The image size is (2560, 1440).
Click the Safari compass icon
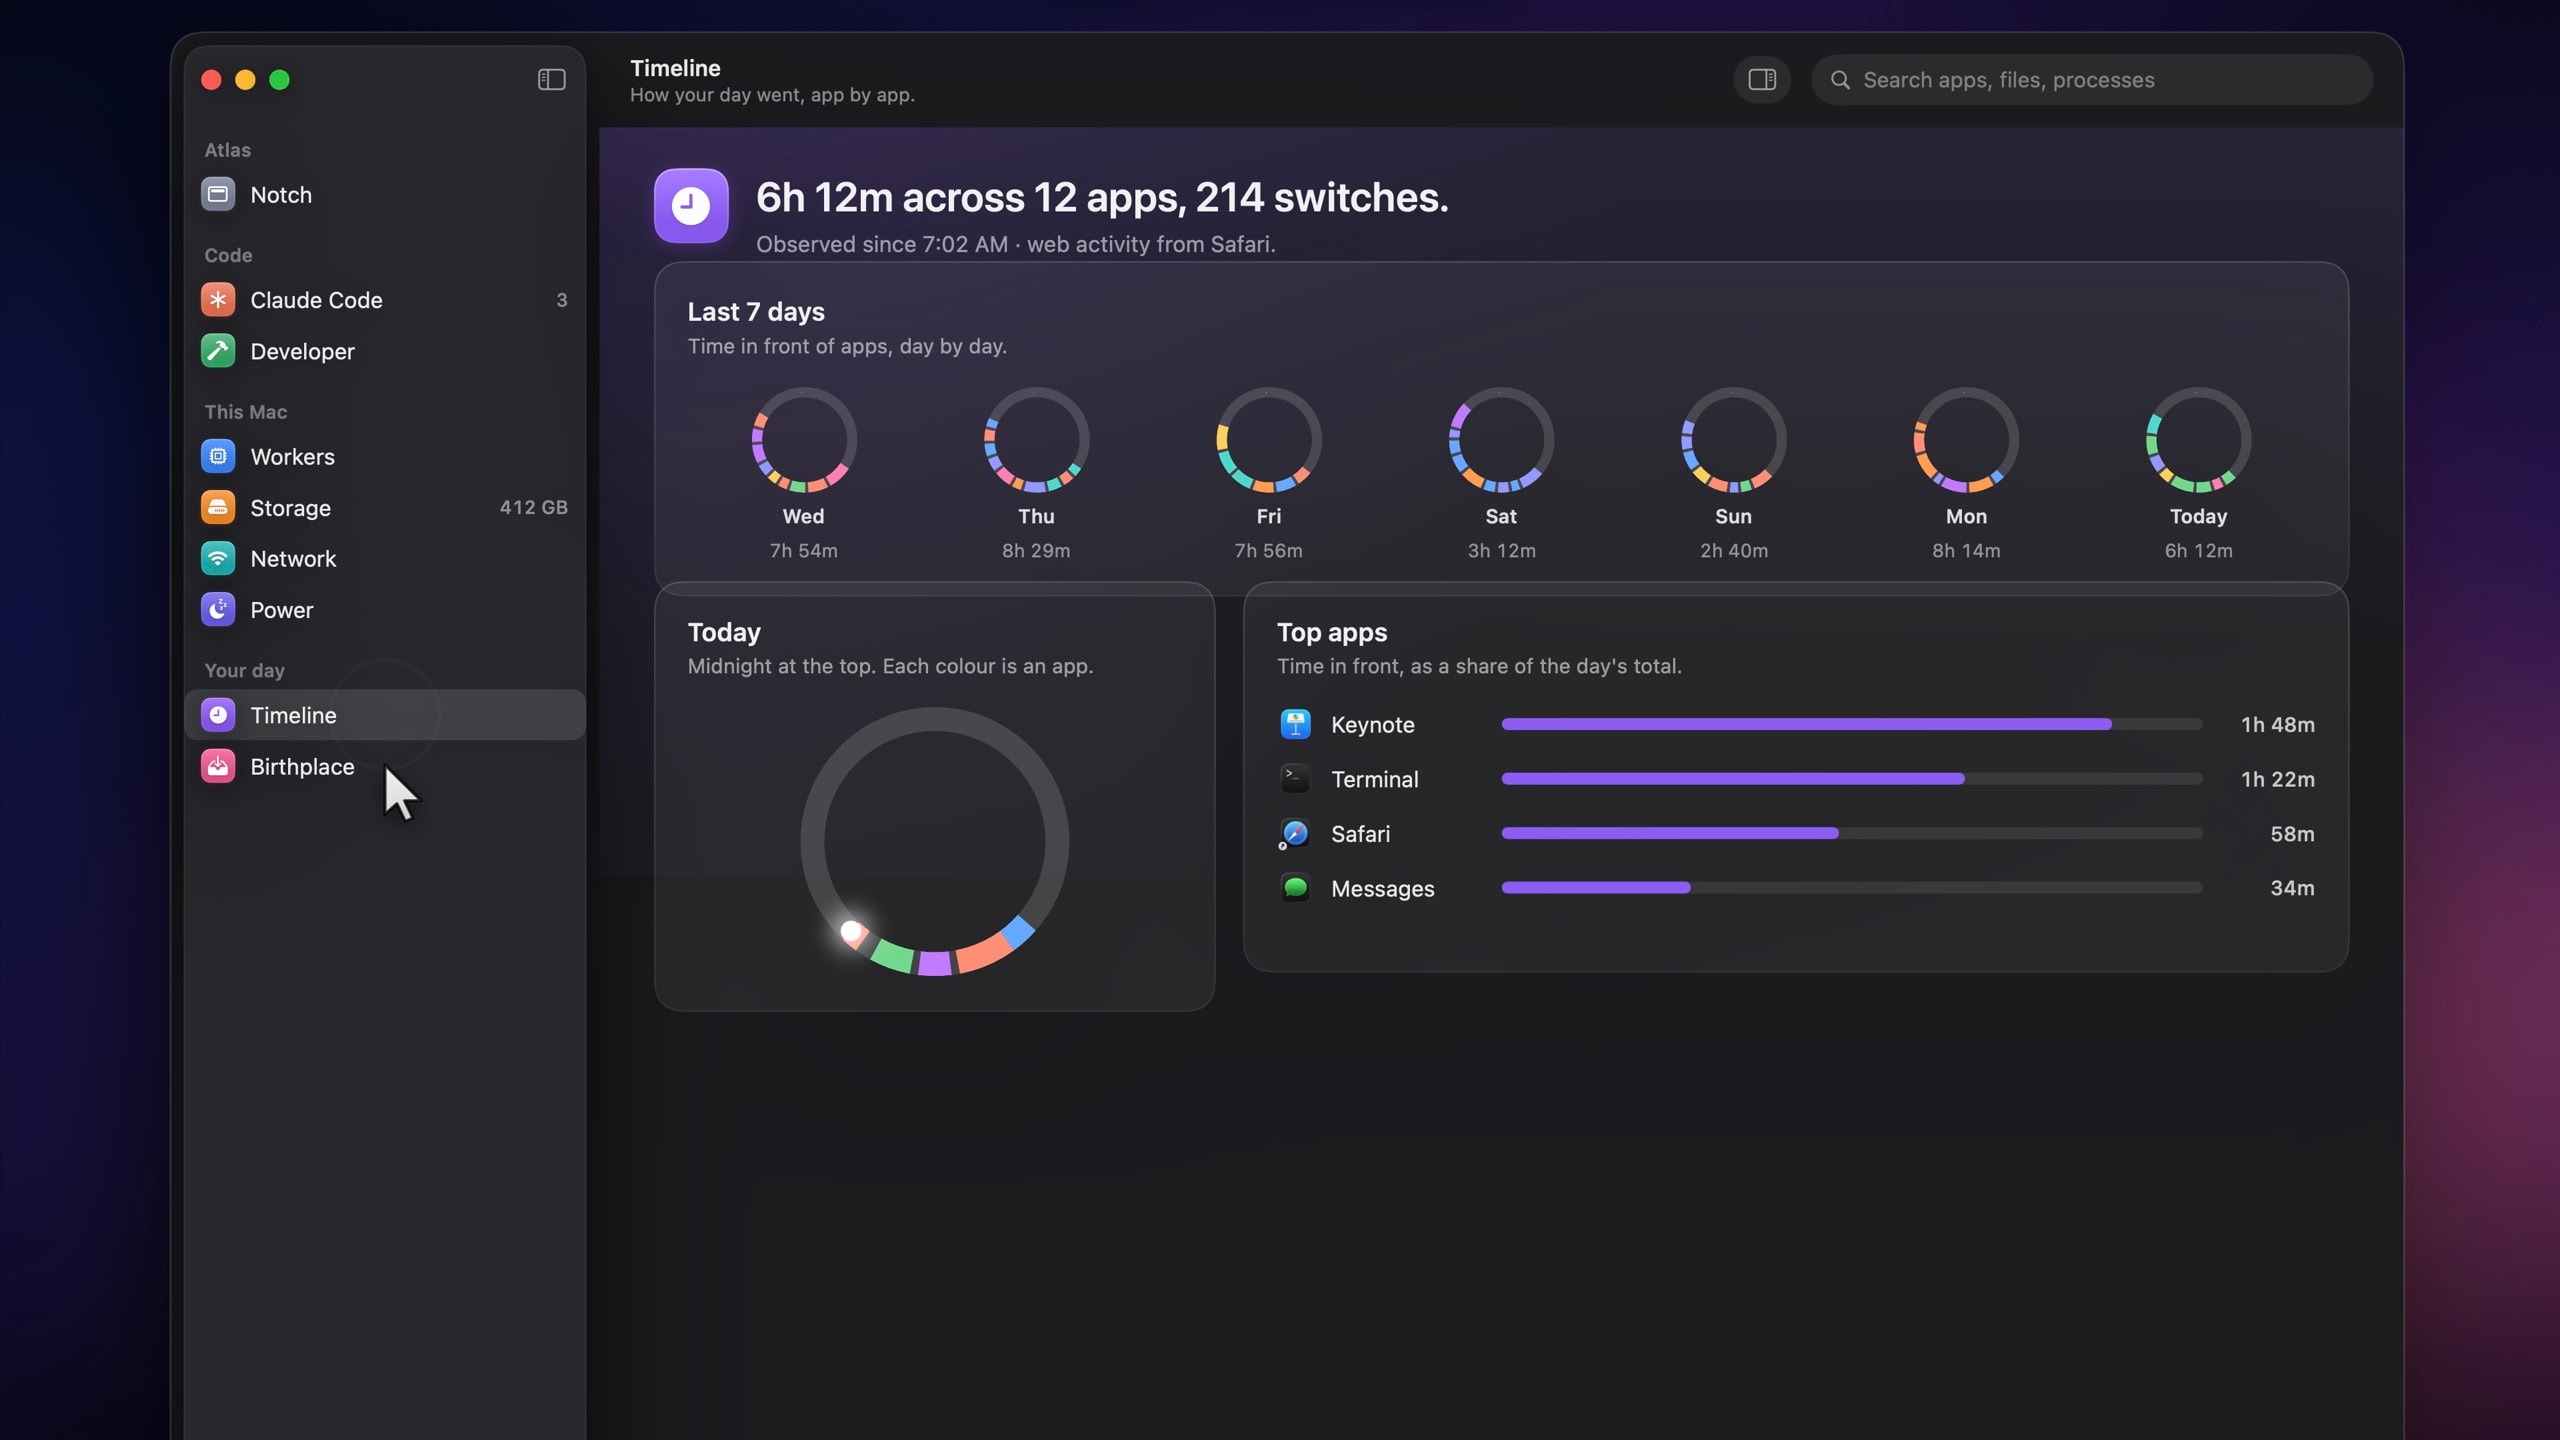[1295, 833]
